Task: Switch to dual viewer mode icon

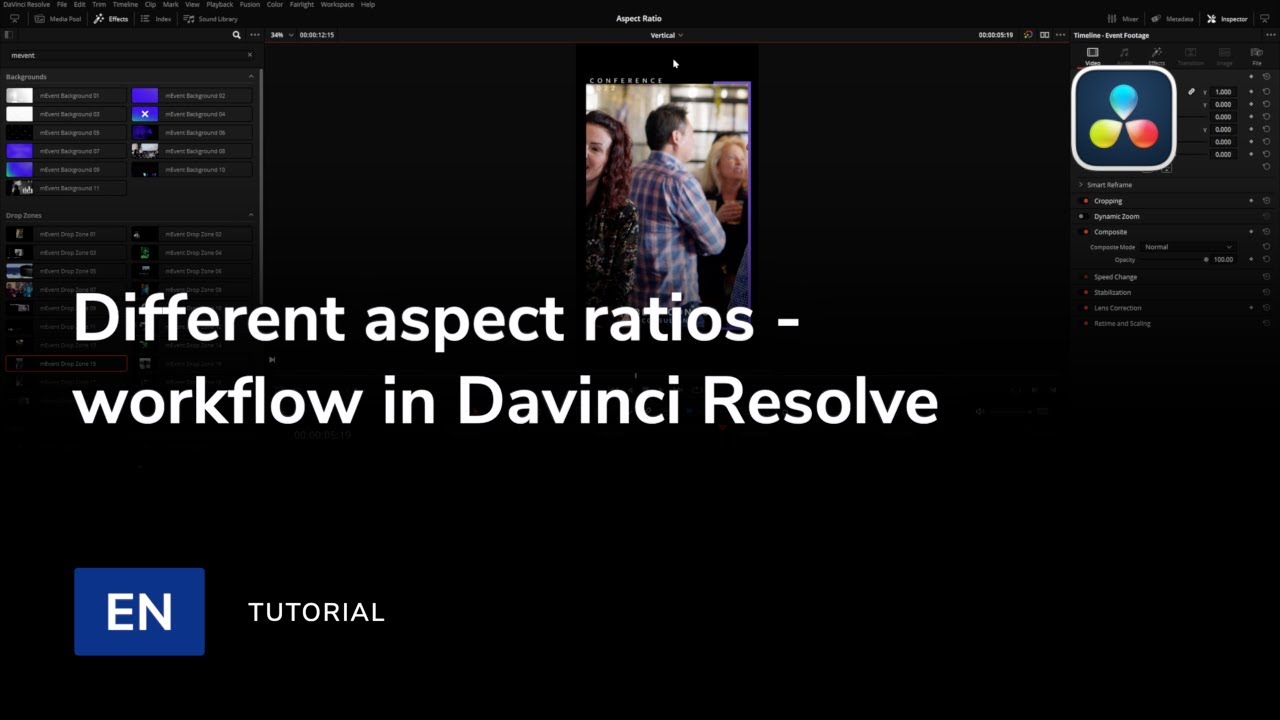Action: 1044,35
